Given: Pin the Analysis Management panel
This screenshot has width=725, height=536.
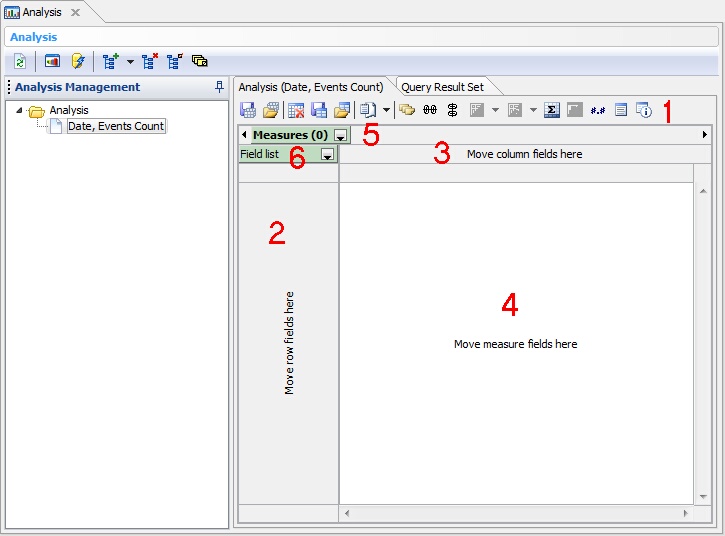Looking at the screenshot, I should tap(220, 86).
